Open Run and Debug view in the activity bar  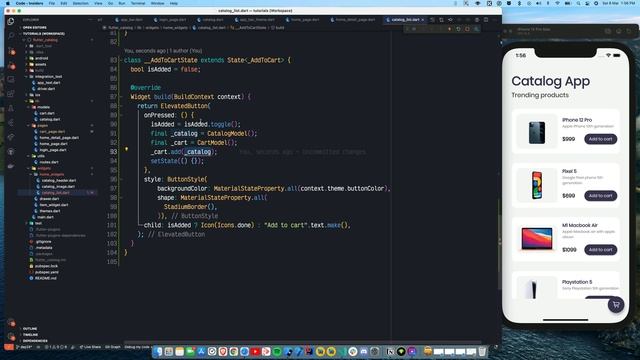11,65
